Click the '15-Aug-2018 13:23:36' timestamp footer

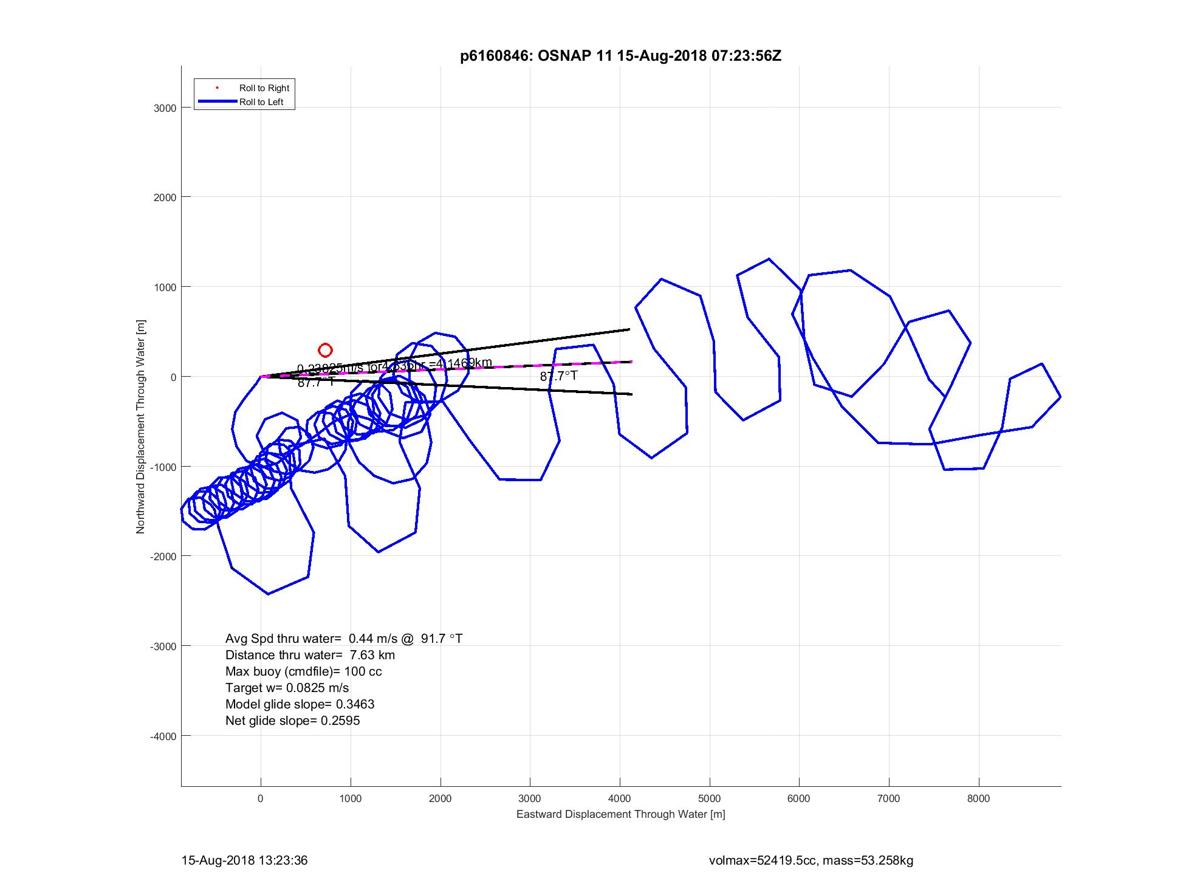coord(244,860)
